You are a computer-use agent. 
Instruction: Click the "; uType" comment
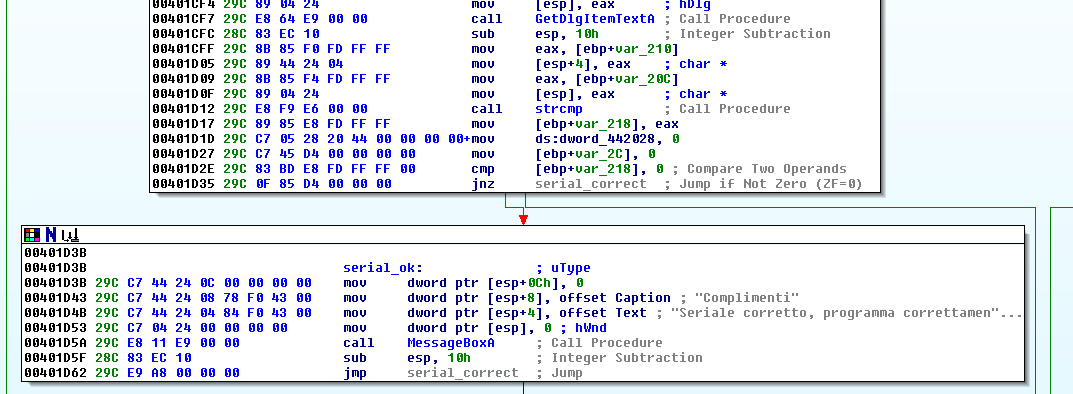[x=563, y=267]
